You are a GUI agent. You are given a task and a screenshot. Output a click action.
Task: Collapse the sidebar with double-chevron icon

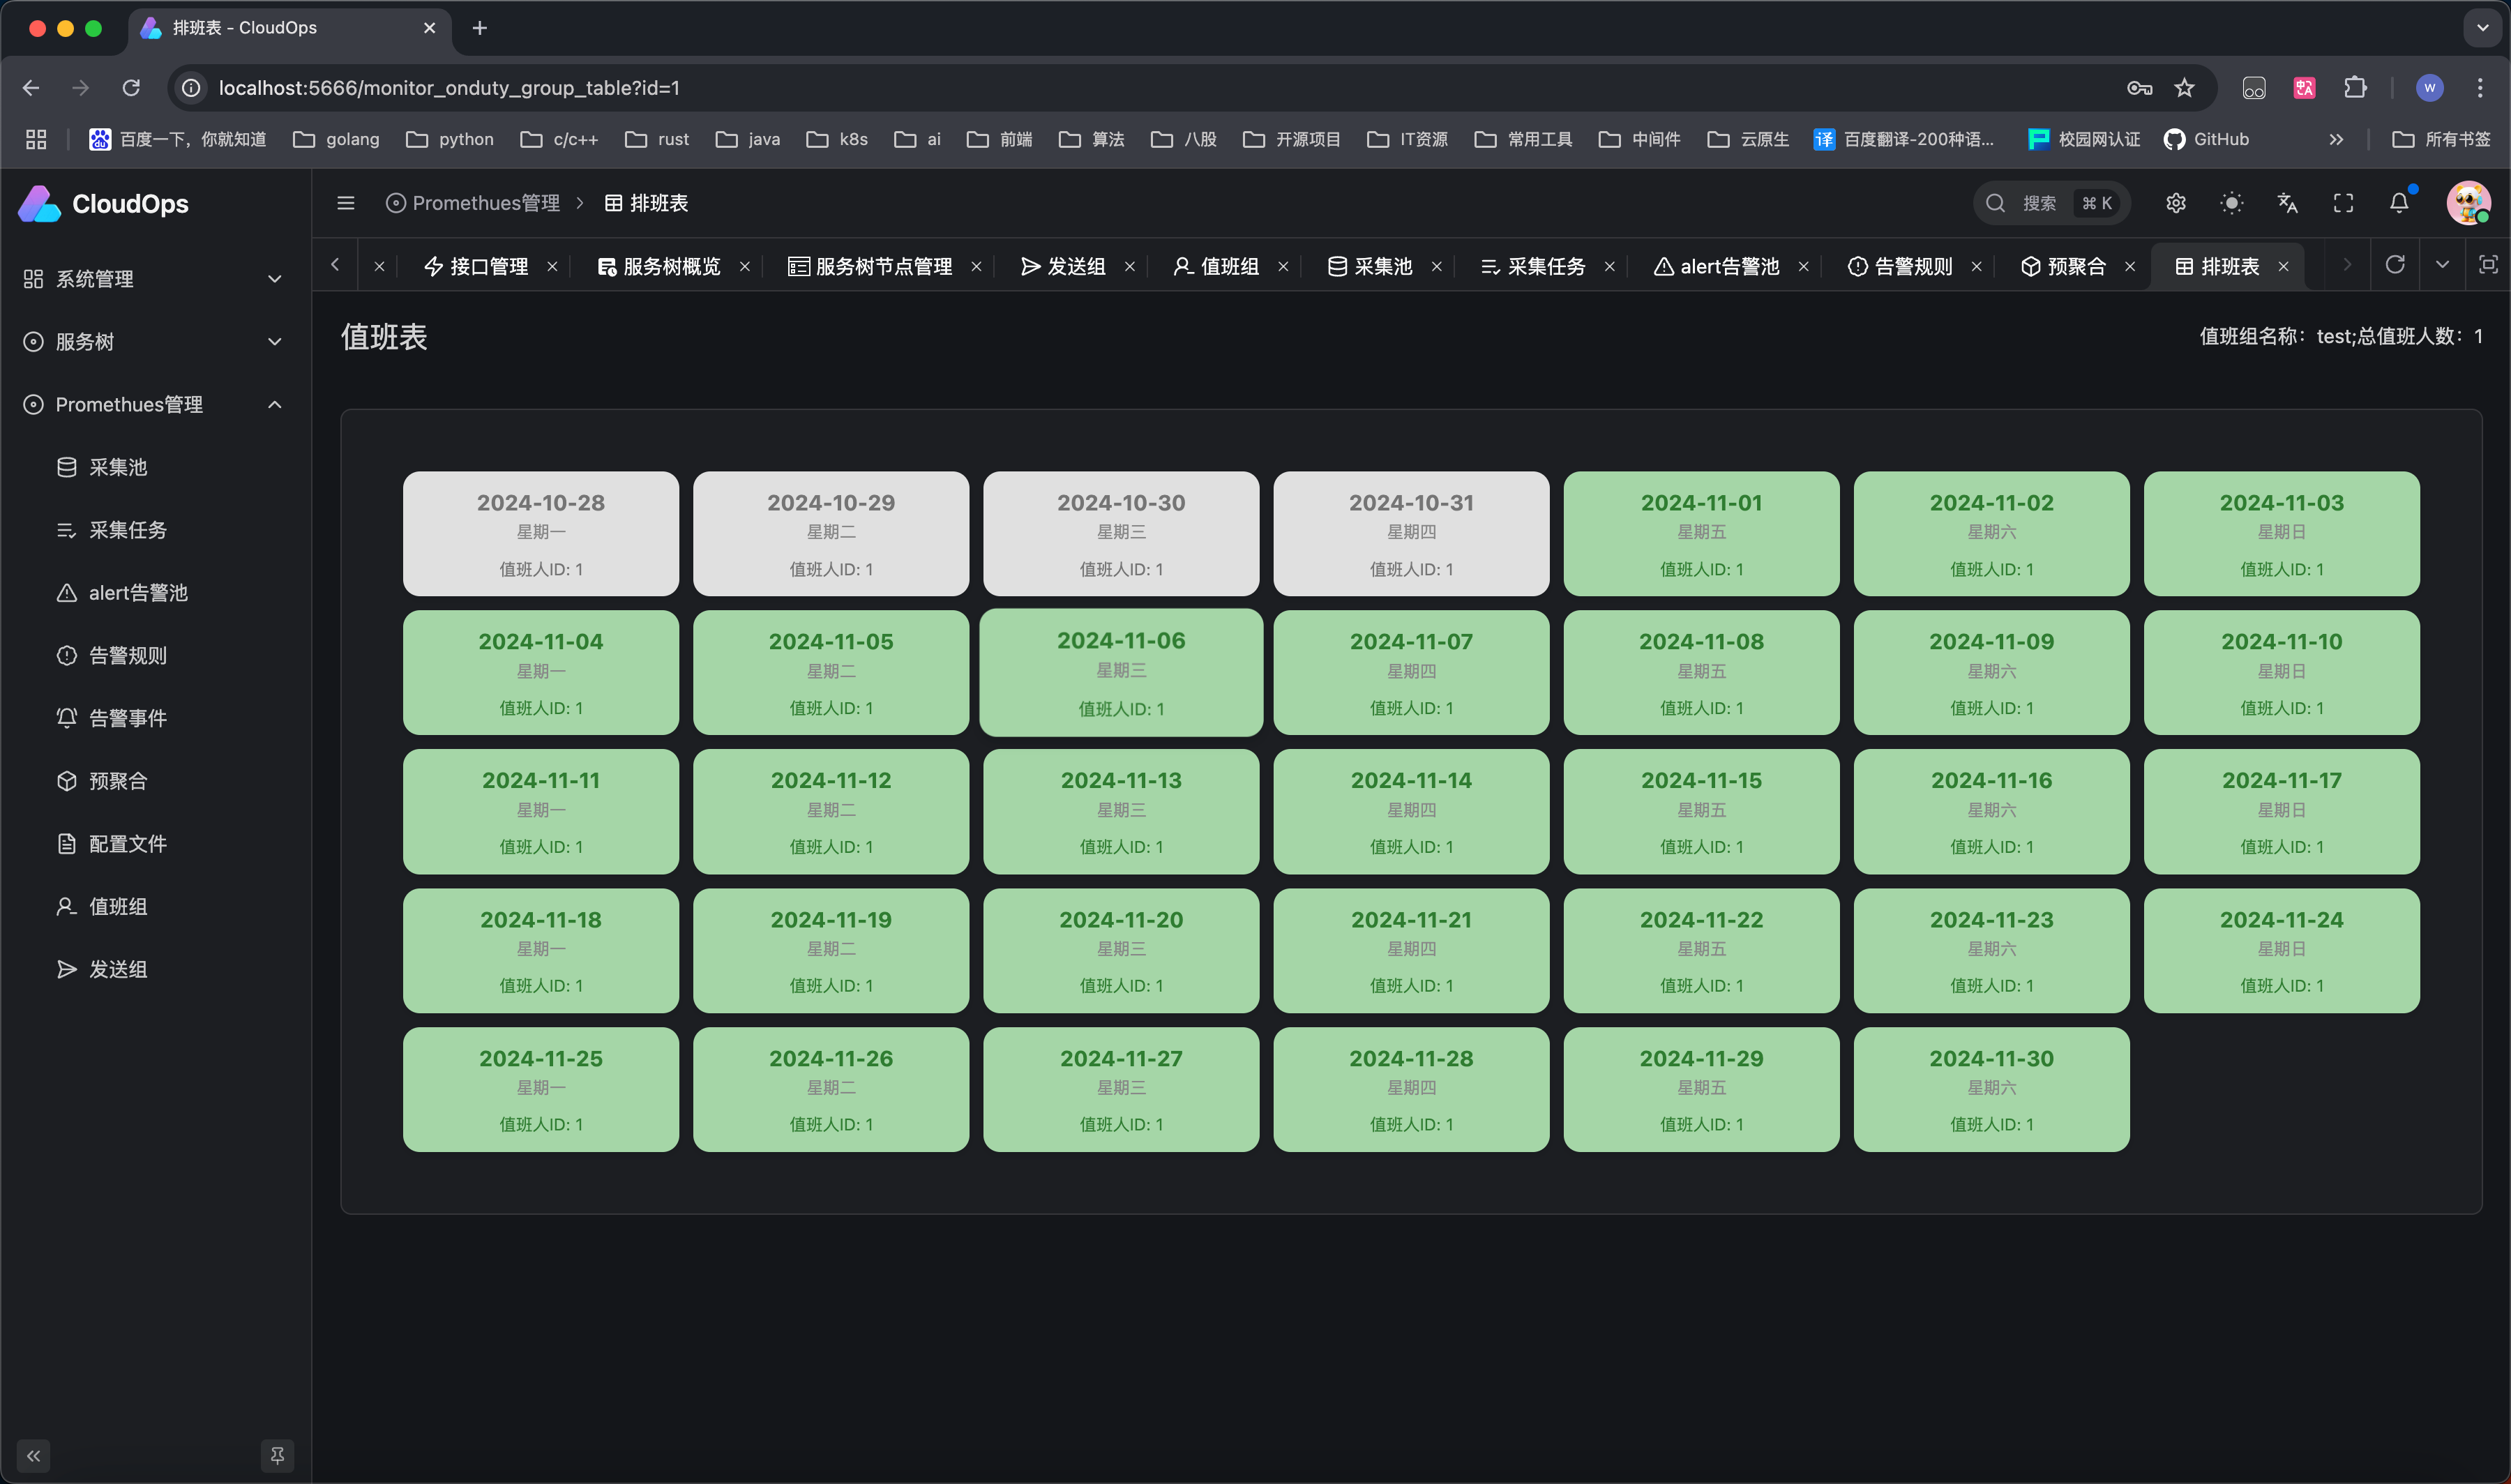(33, 1456)
